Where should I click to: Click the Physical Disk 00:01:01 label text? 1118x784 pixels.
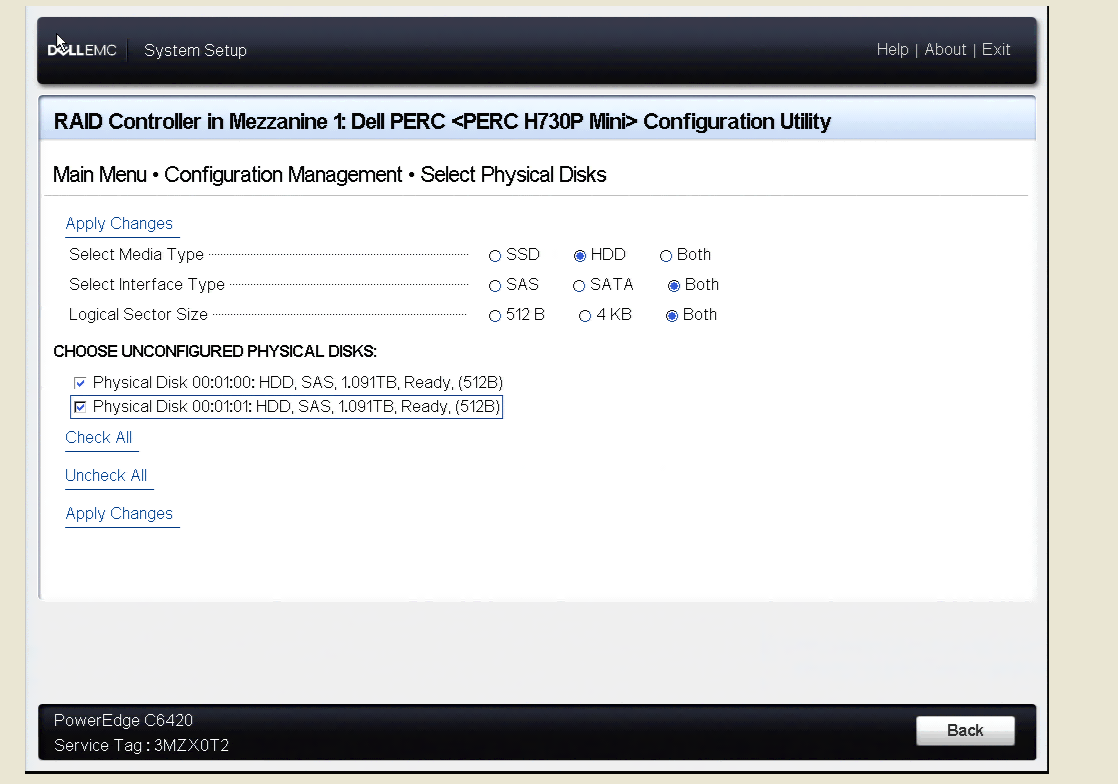pos(297,407)
